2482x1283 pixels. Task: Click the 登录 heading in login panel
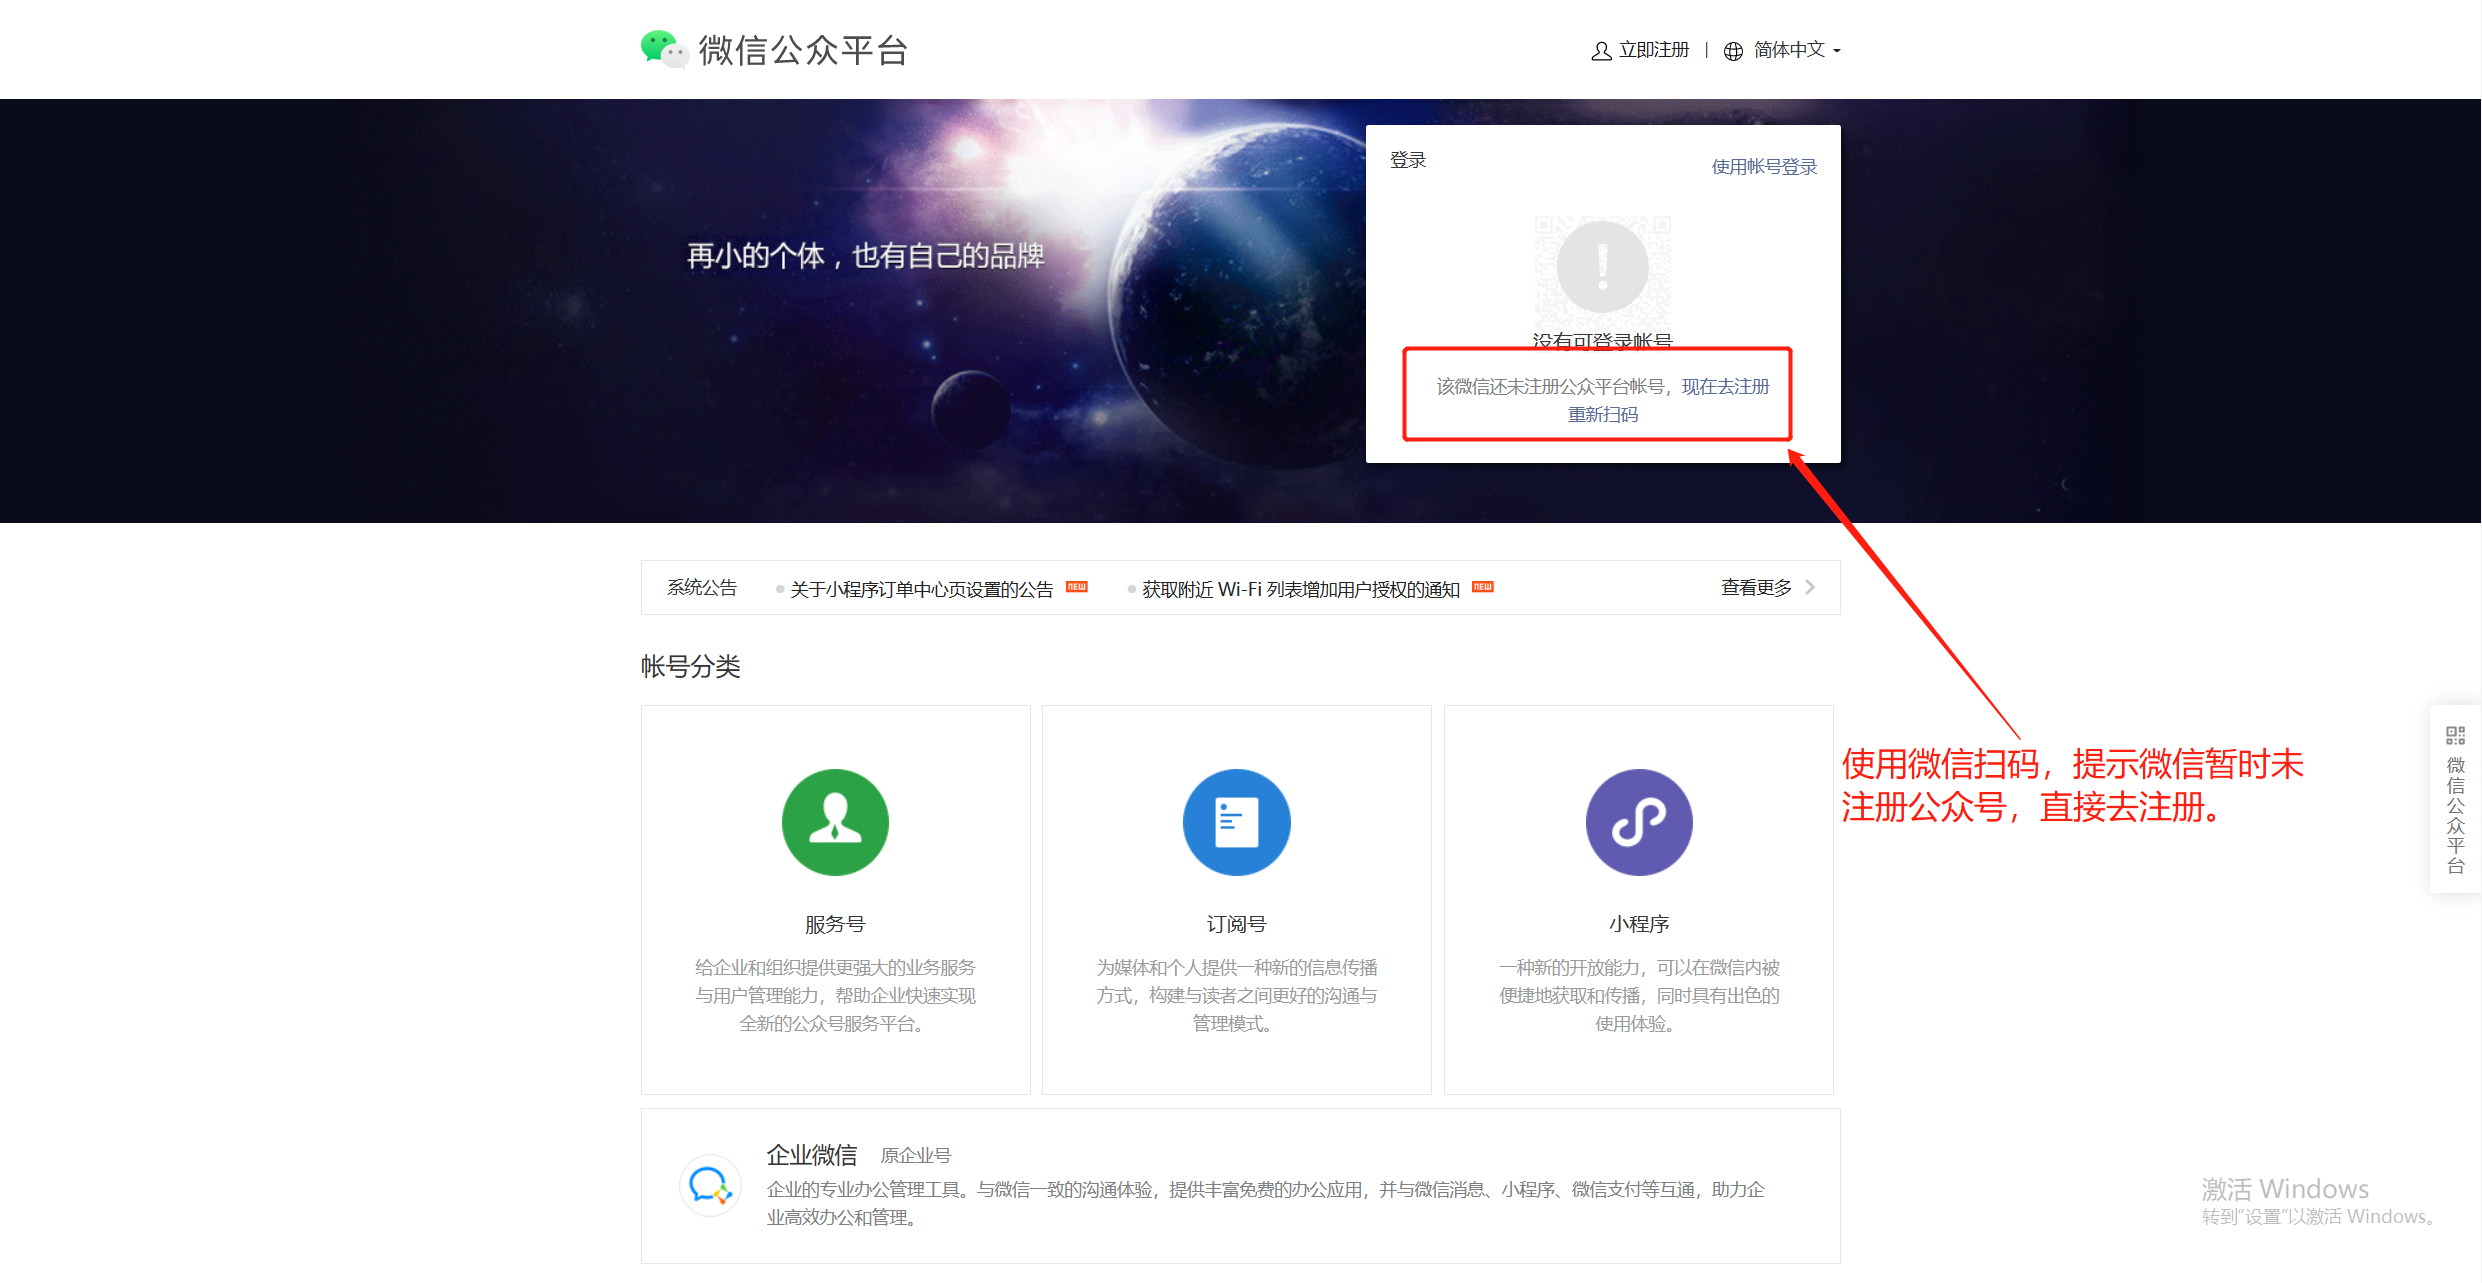pos(1408,160)
